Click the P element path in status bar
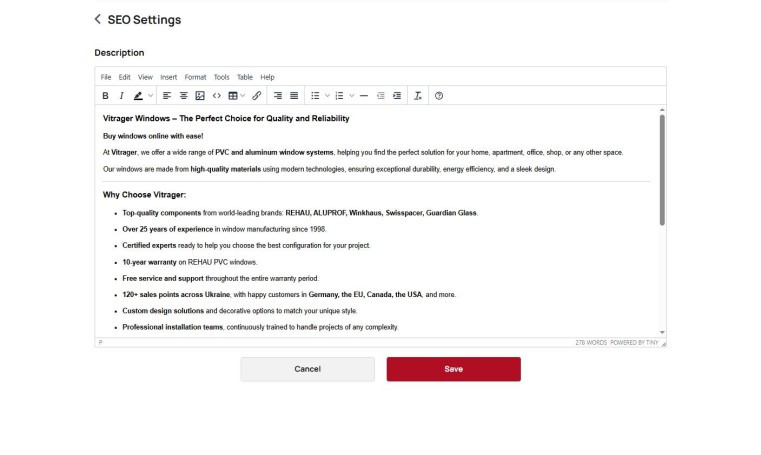The height and width of the screenshot is (455, 761). click(100, 342)
